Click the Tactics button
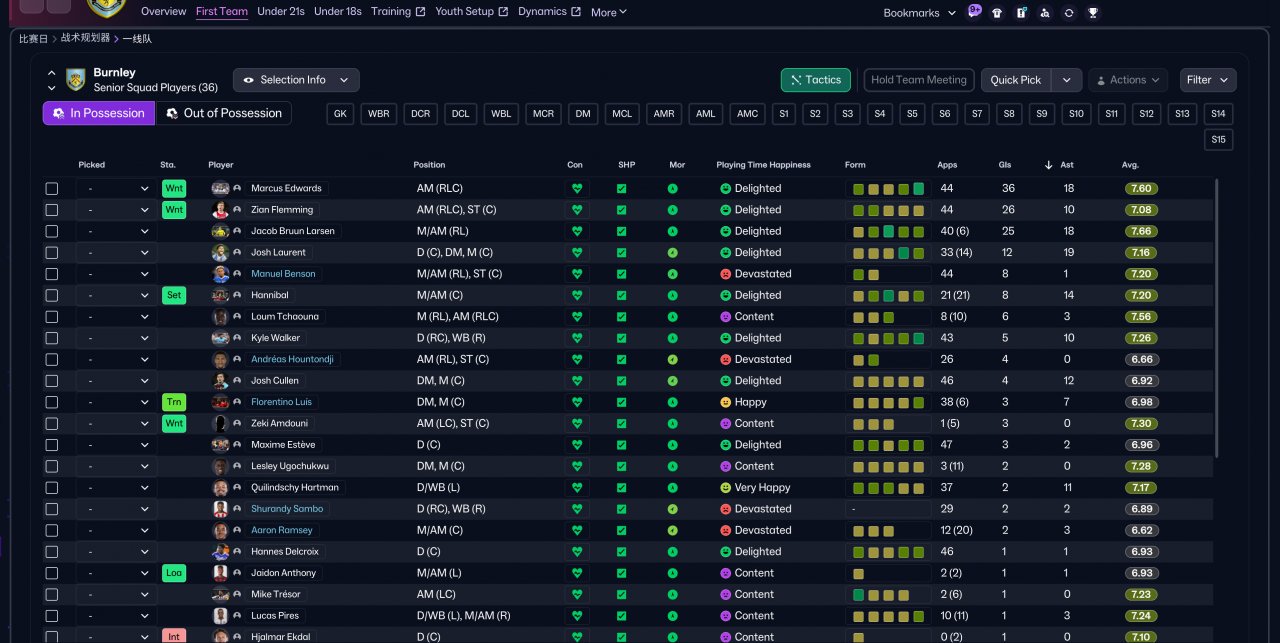 tap(816, 80)
